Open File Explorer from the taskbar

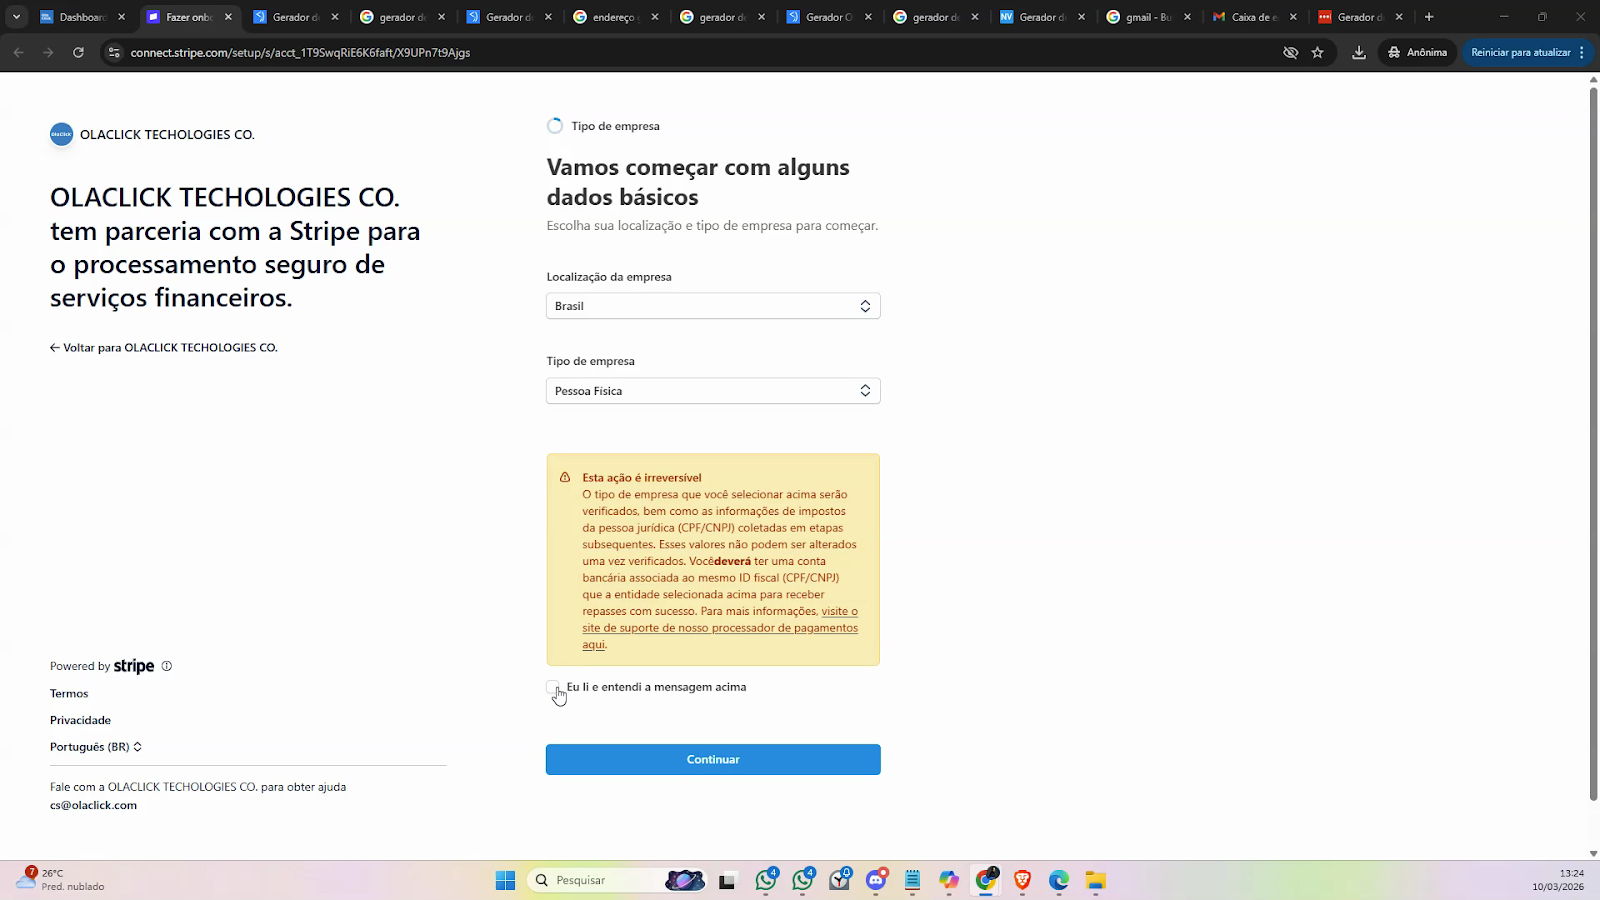tap(1095, 880)
